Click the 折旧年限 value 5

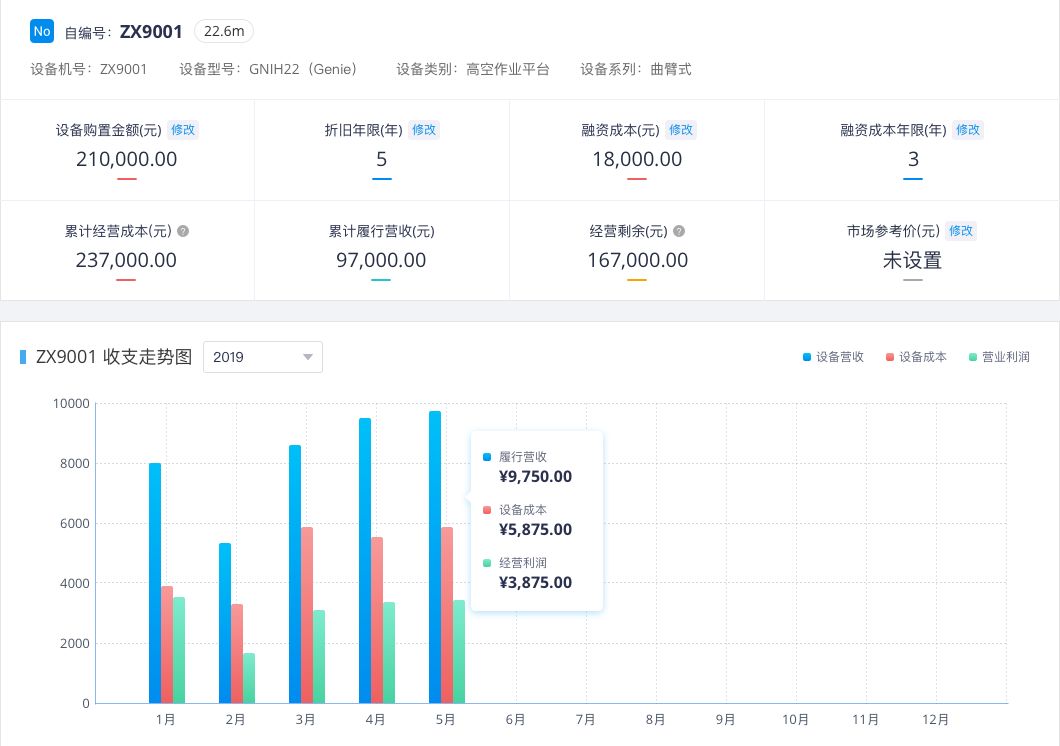coord(381,159)
